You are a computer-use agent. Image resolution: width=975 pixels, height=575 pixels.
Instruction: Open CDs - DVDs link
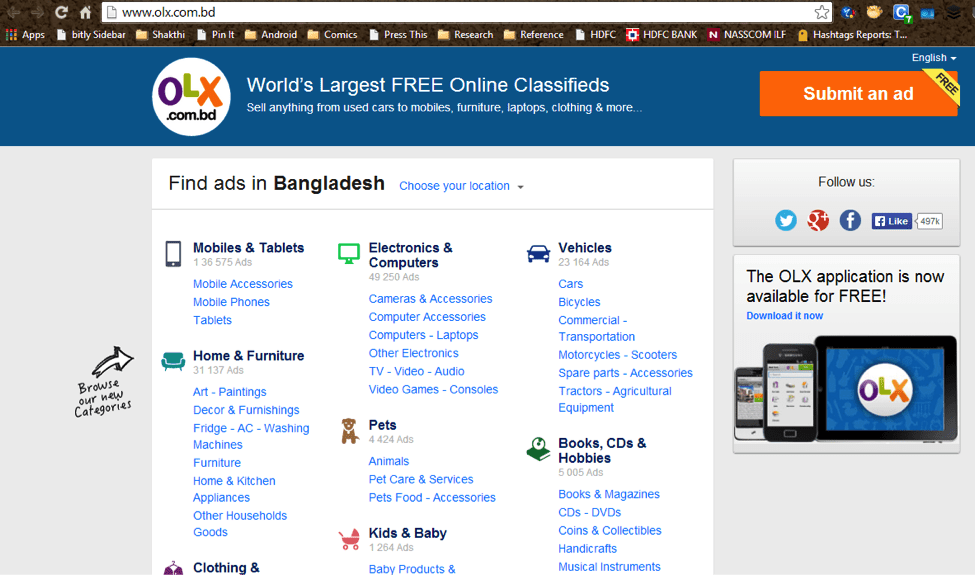pyautogui.click(x=589, y=513)
